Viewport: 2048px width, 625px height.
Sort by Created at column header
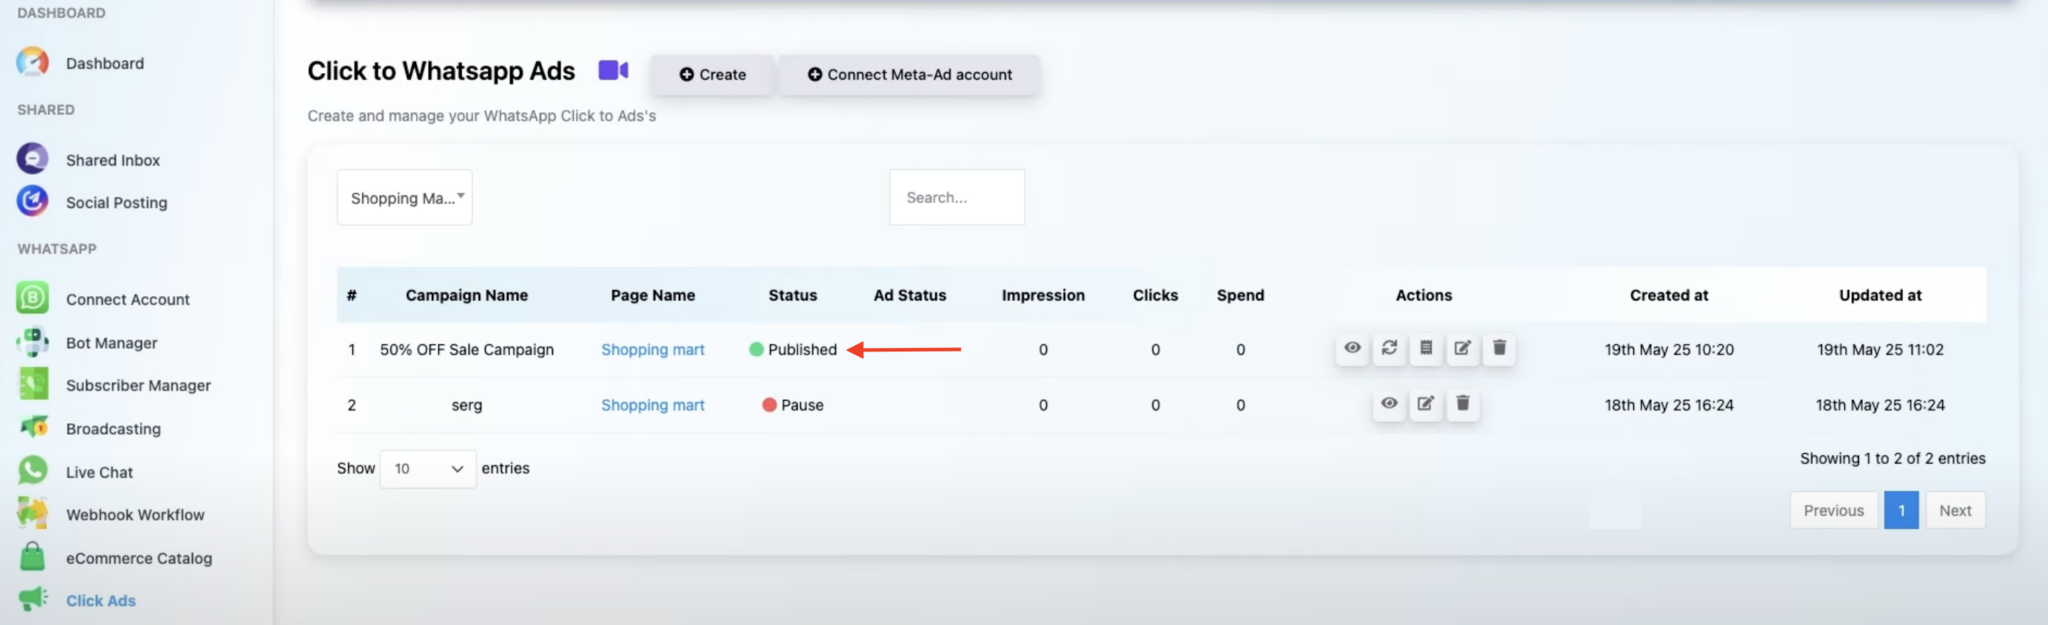(1669, 295)
